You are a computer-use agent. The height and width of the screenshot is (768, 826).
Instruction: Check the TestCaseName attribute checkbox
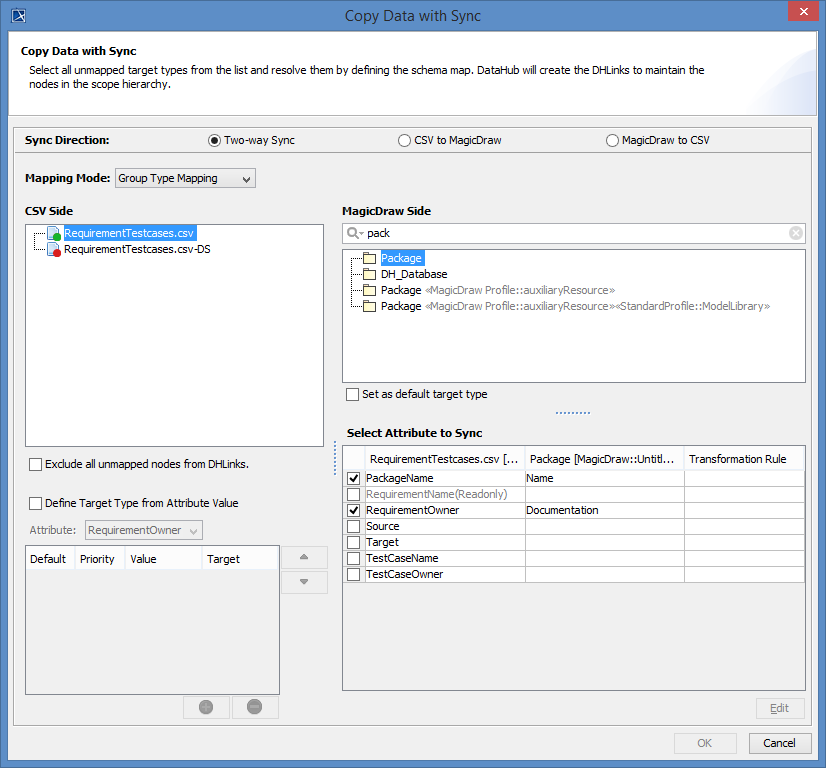pyautogui.click(x=353, y=558)
